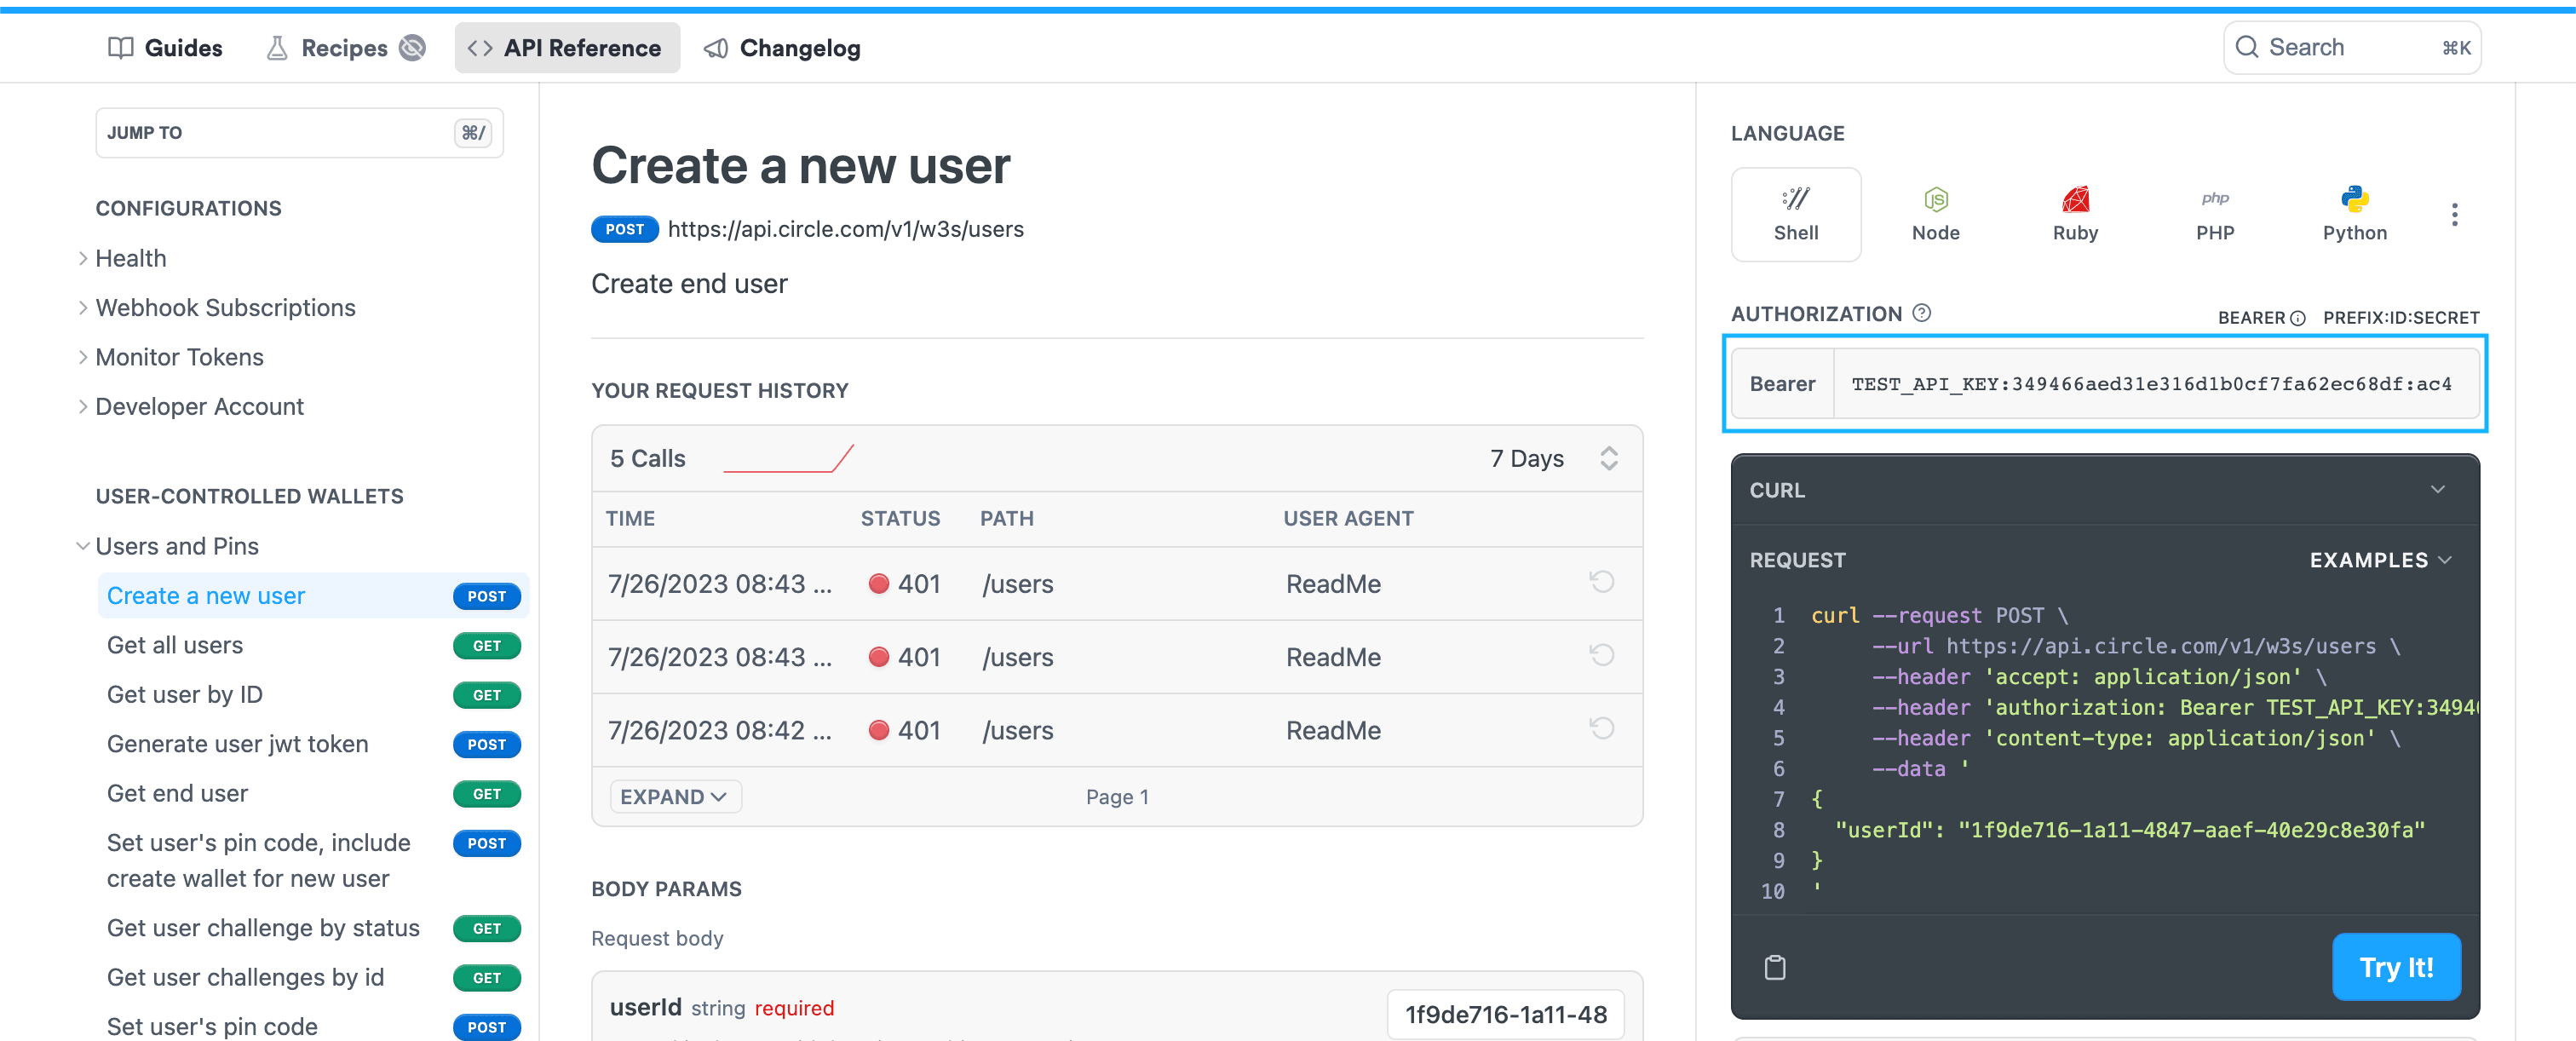Retry the first 08:43 request row icon
The height and width of the screenshot is (1041, 2576).
[x=1601, y=582]
